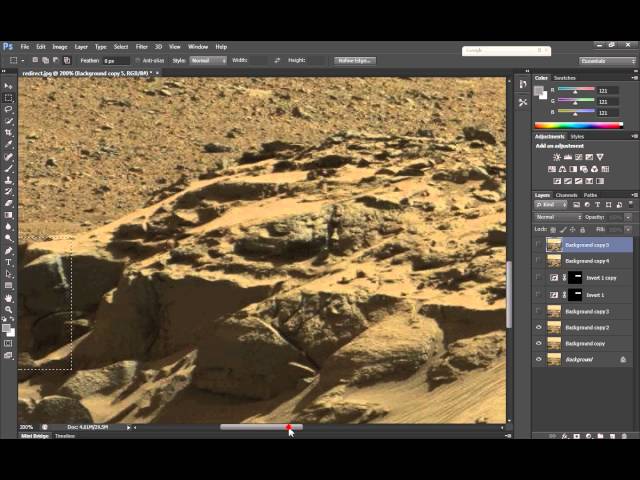Viewport: 640px width, 480px height.
Task: Add a Vibrance adjustment
Action: (x=600, y=157)
